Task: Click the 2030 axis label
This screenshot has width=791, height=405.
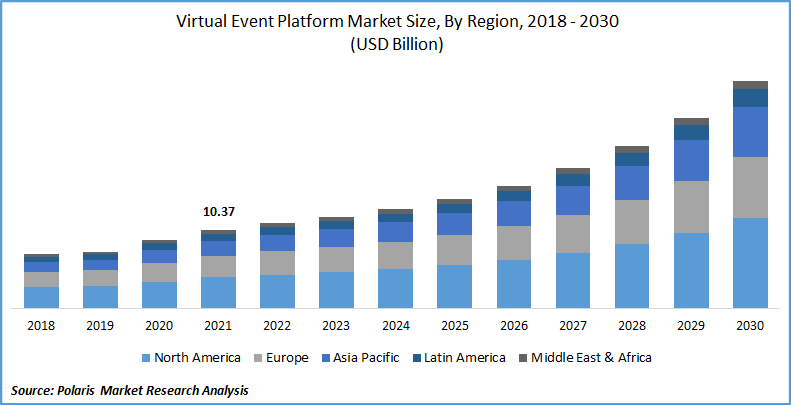Action: click(750, 326)
